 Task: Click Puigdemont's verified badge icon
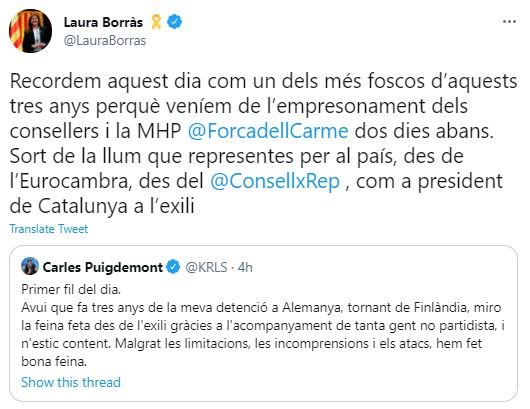tap(173, 267)
